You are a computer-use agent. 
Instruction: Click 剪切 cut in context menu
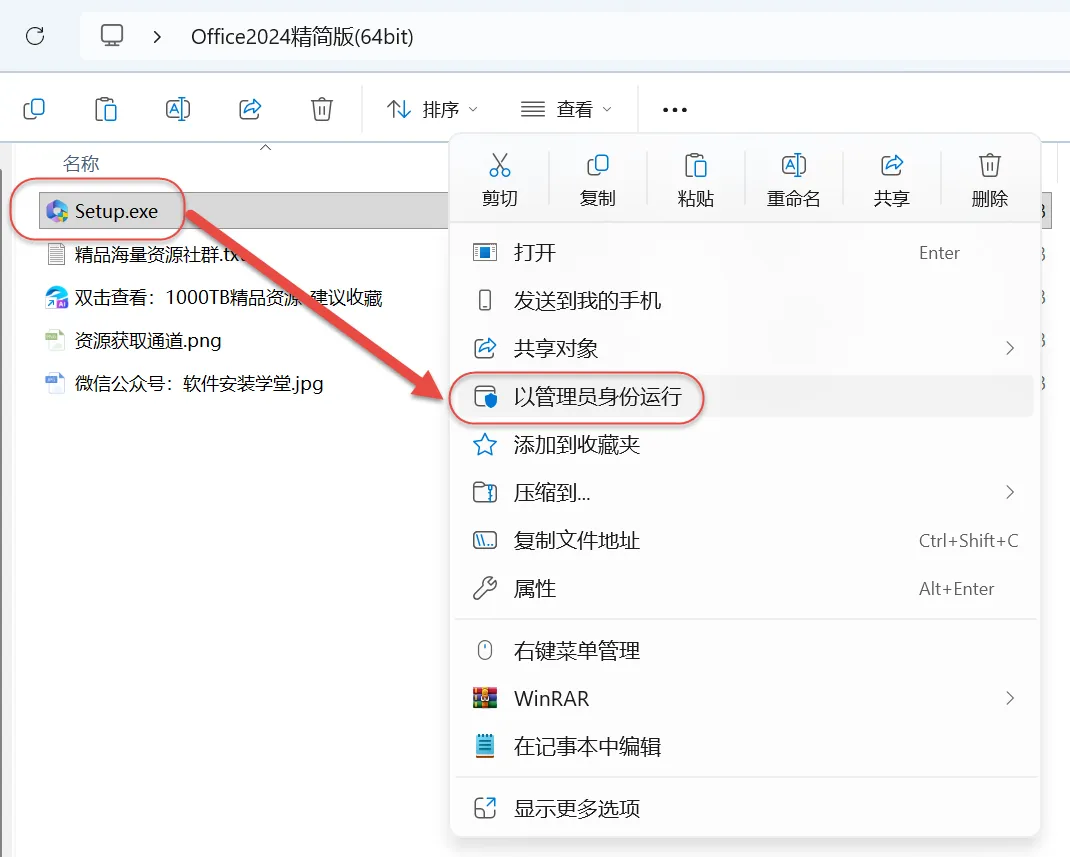[500, 180]
